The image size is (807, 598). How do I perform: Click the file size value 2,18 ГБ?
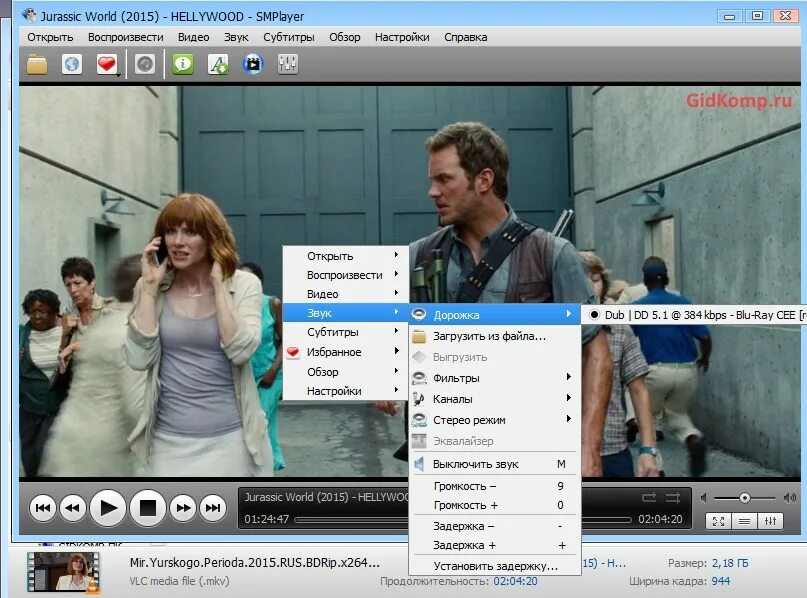tap(730, 563)
